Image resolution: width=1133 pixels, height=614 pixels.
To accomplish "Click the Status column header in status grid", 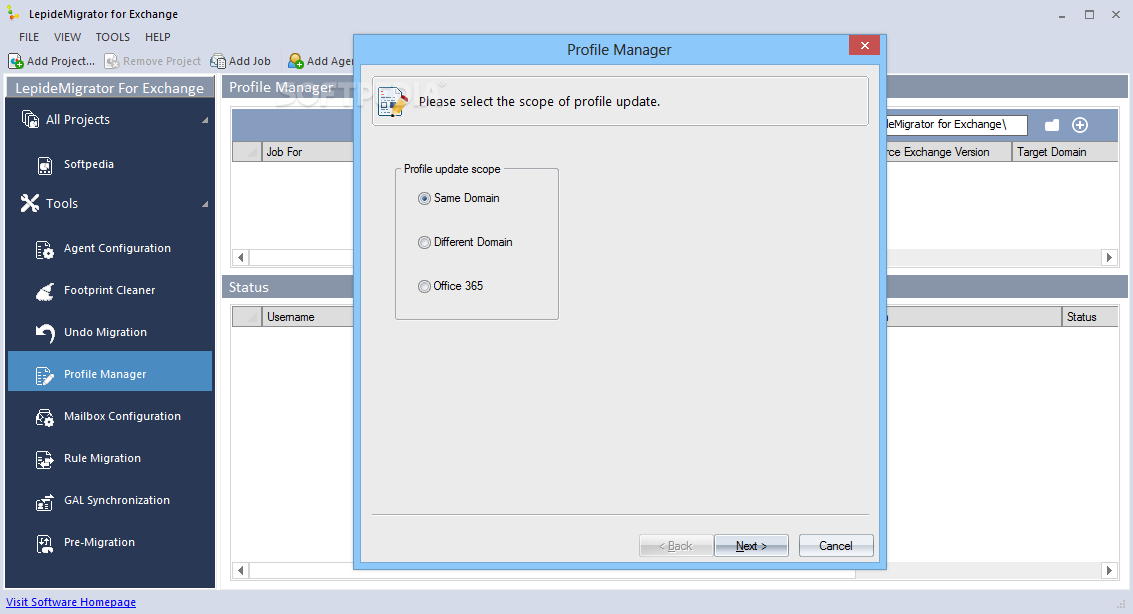I will pyautogui.click(x=1090, y=316).
